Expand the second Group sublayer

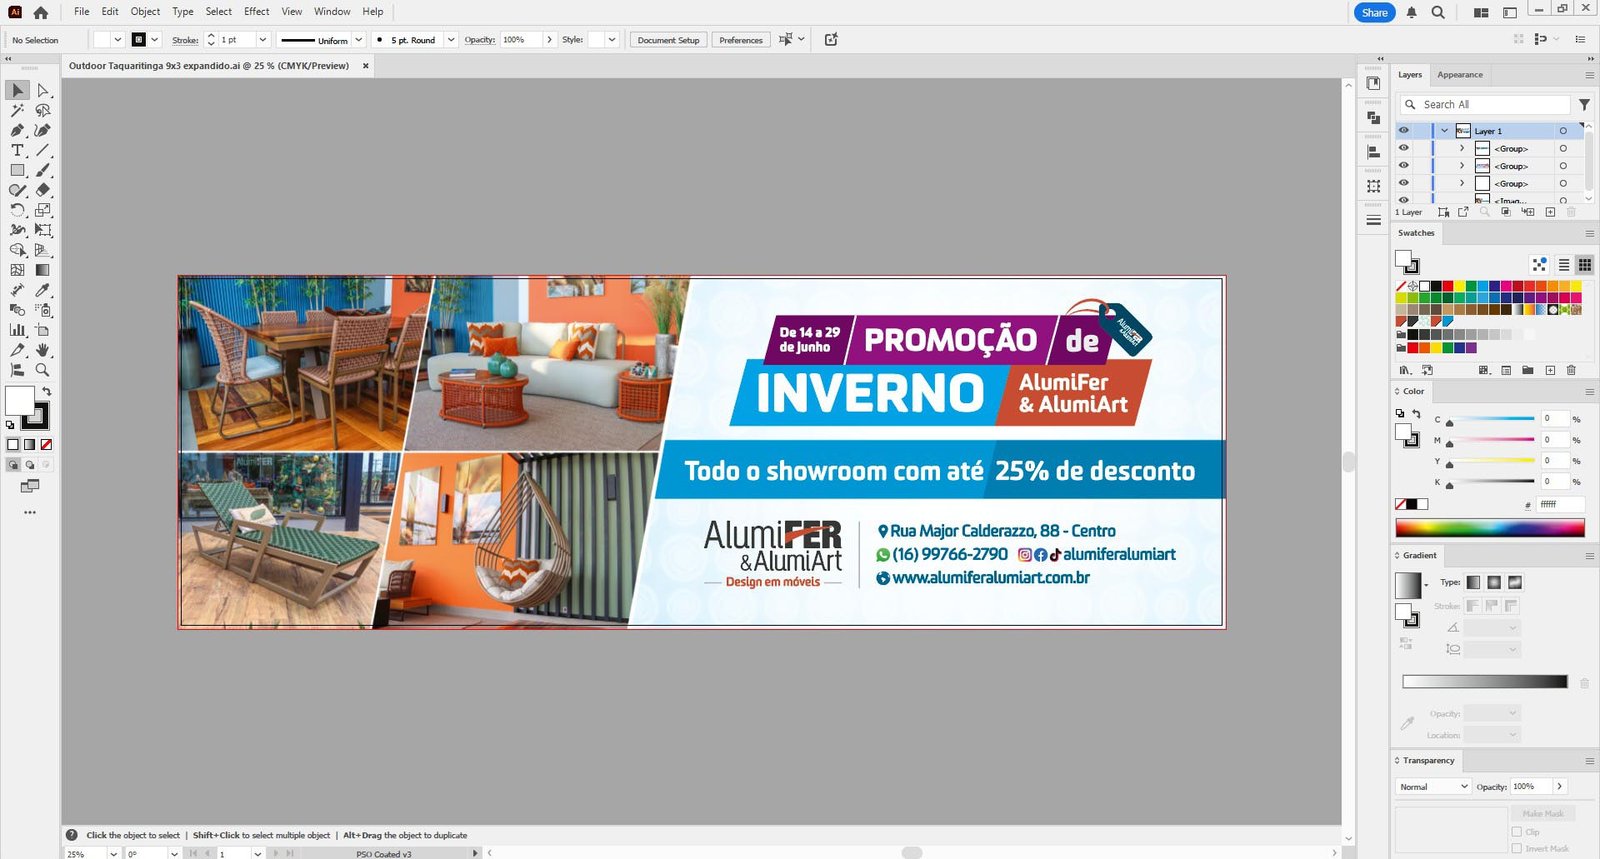coord(1462,166)
